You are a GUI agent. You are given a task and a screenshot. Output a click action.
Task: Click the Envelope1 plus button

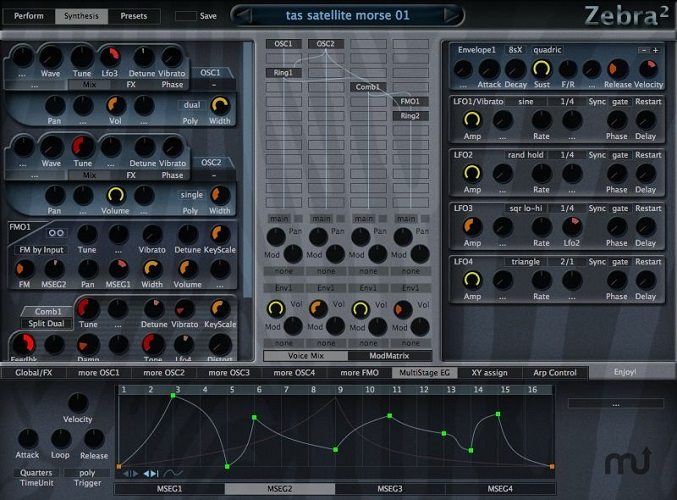click(656, 49)
